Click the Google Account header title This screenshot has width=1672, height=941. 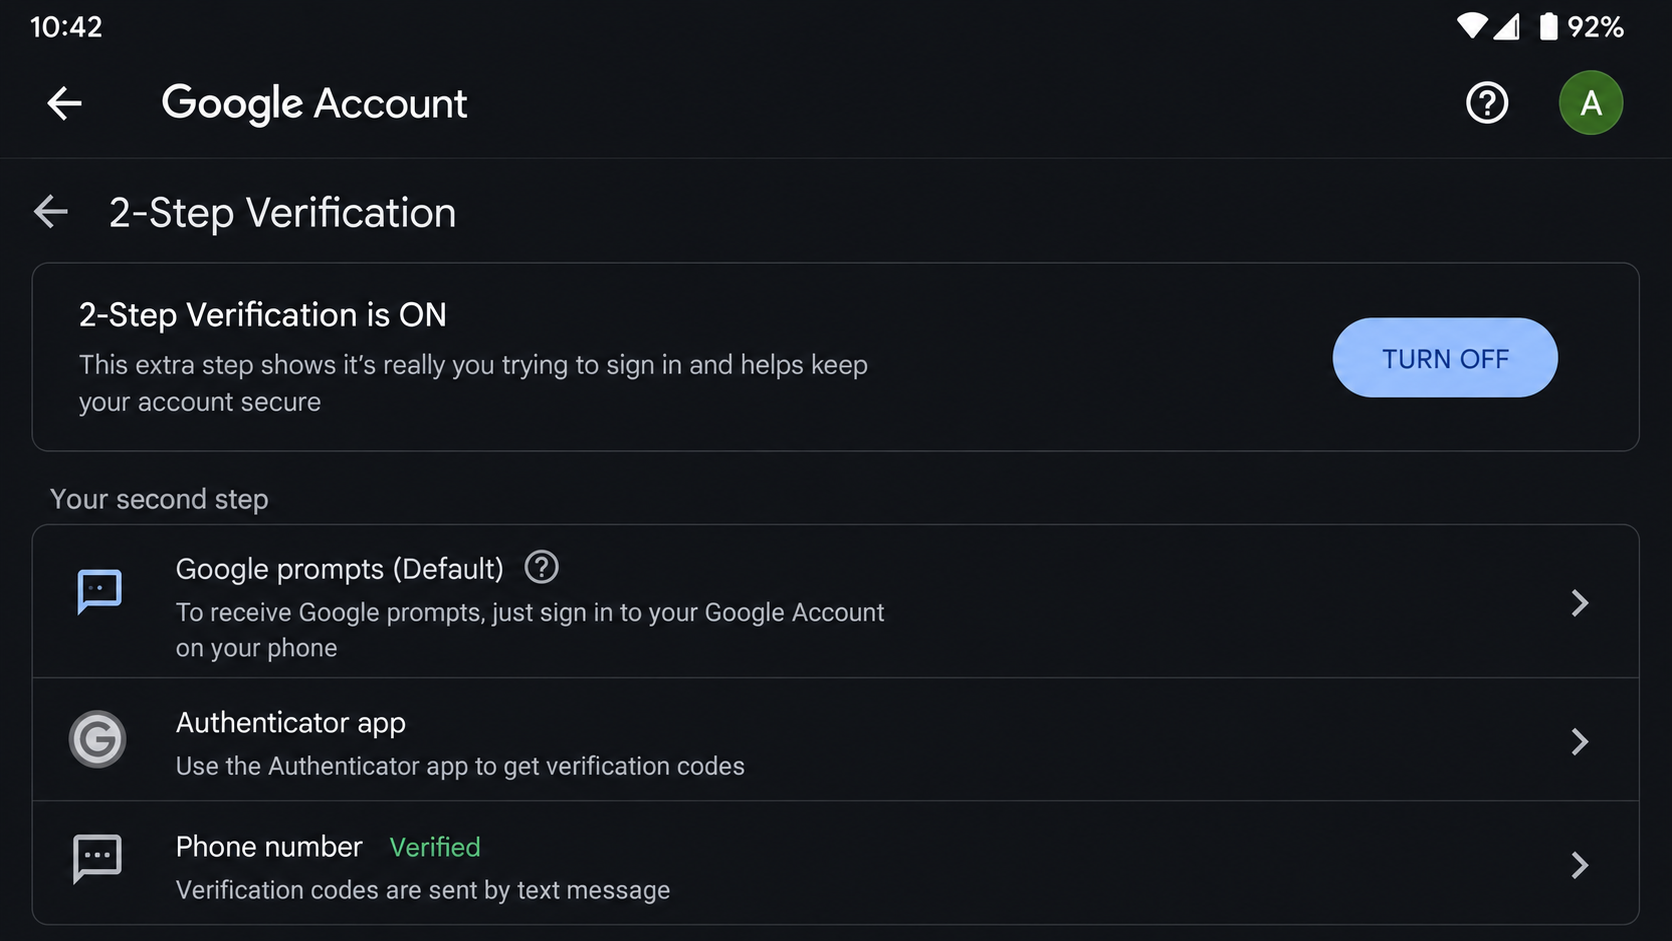(x=314, y=103)
